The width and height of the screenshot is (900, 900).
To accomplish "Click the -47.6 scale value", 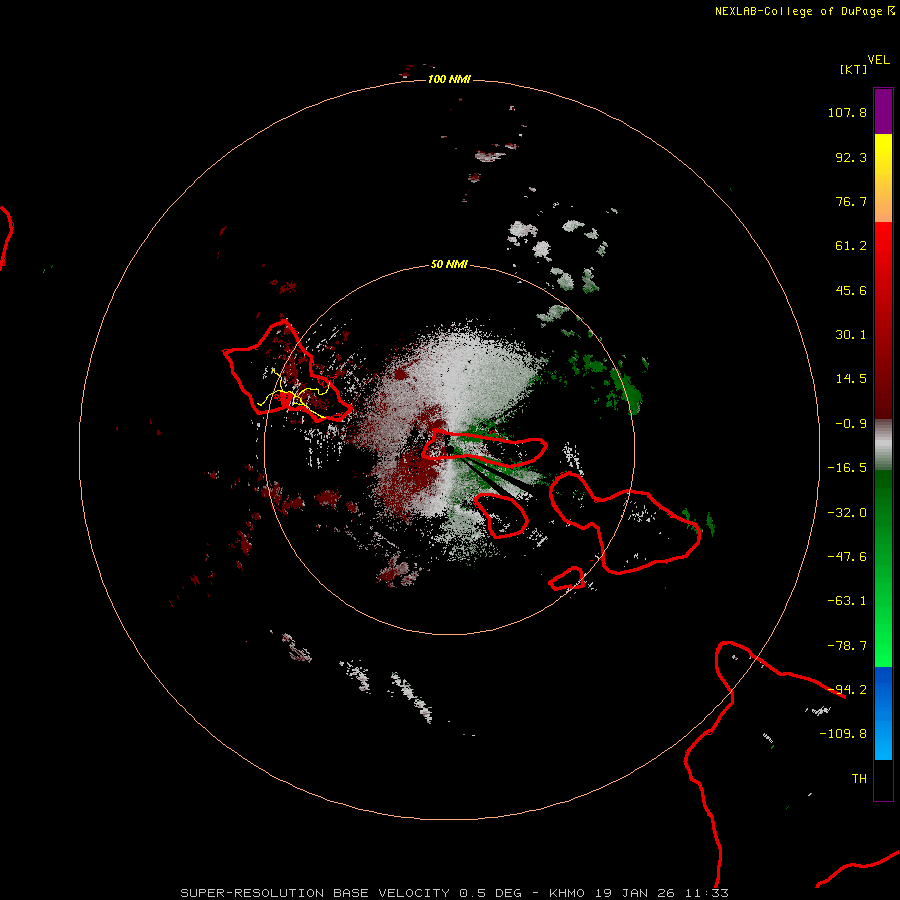I will [x=847, y=557].
